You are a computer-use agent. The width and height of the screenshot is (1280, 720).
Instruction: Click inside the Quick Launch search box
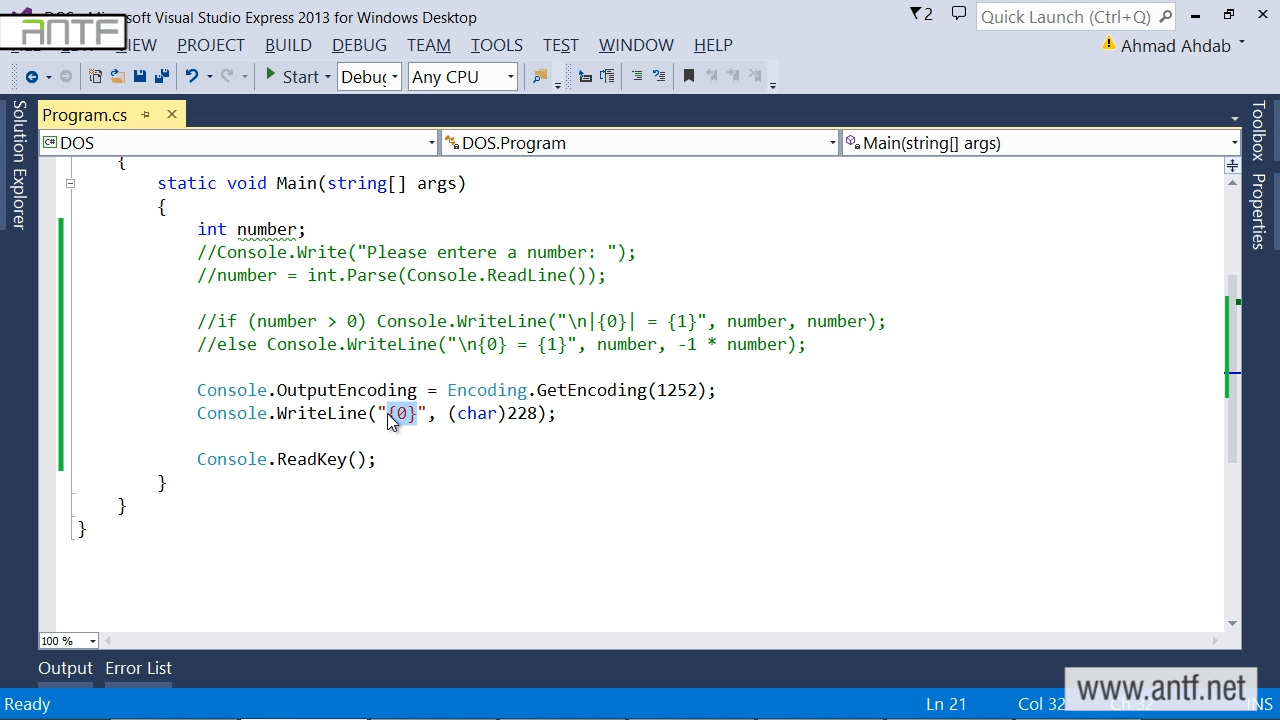[1065, 17]
